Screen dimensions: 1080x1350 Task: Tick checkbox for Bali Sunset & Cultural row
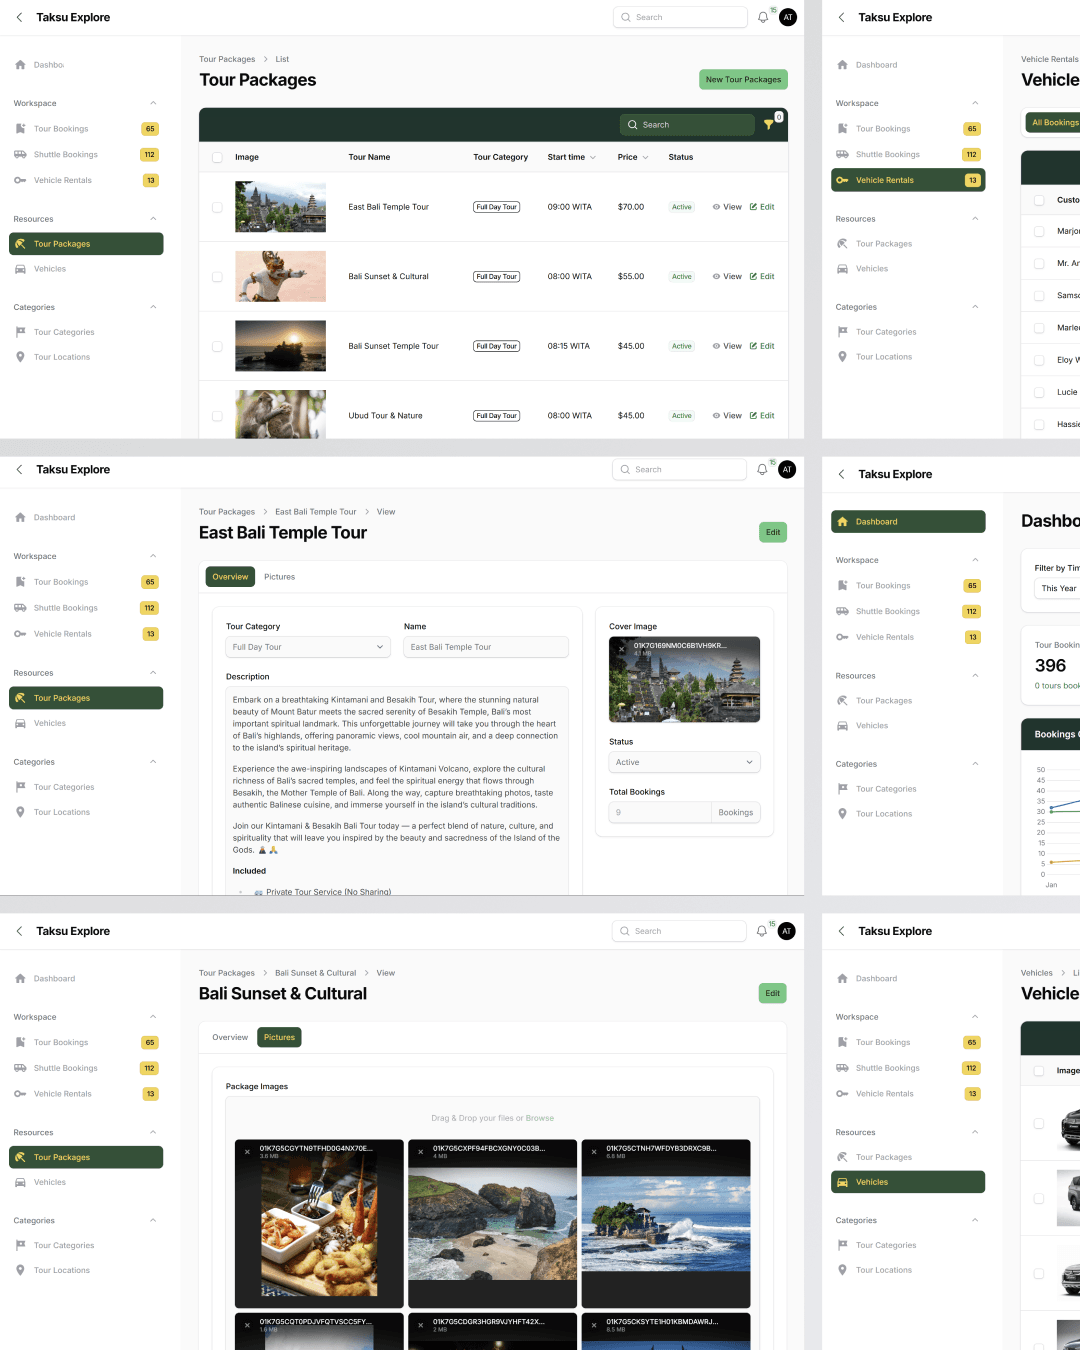[x=217, y=277]
